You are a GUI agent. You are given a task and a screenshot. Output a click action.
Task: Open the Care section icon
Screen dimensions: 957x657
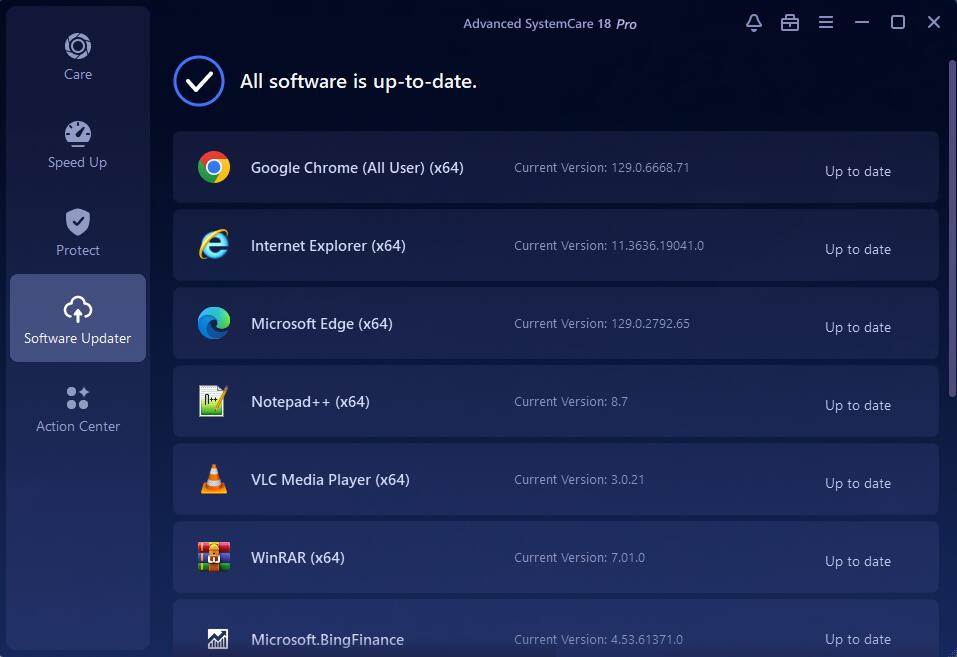click(x=78, y=46)
